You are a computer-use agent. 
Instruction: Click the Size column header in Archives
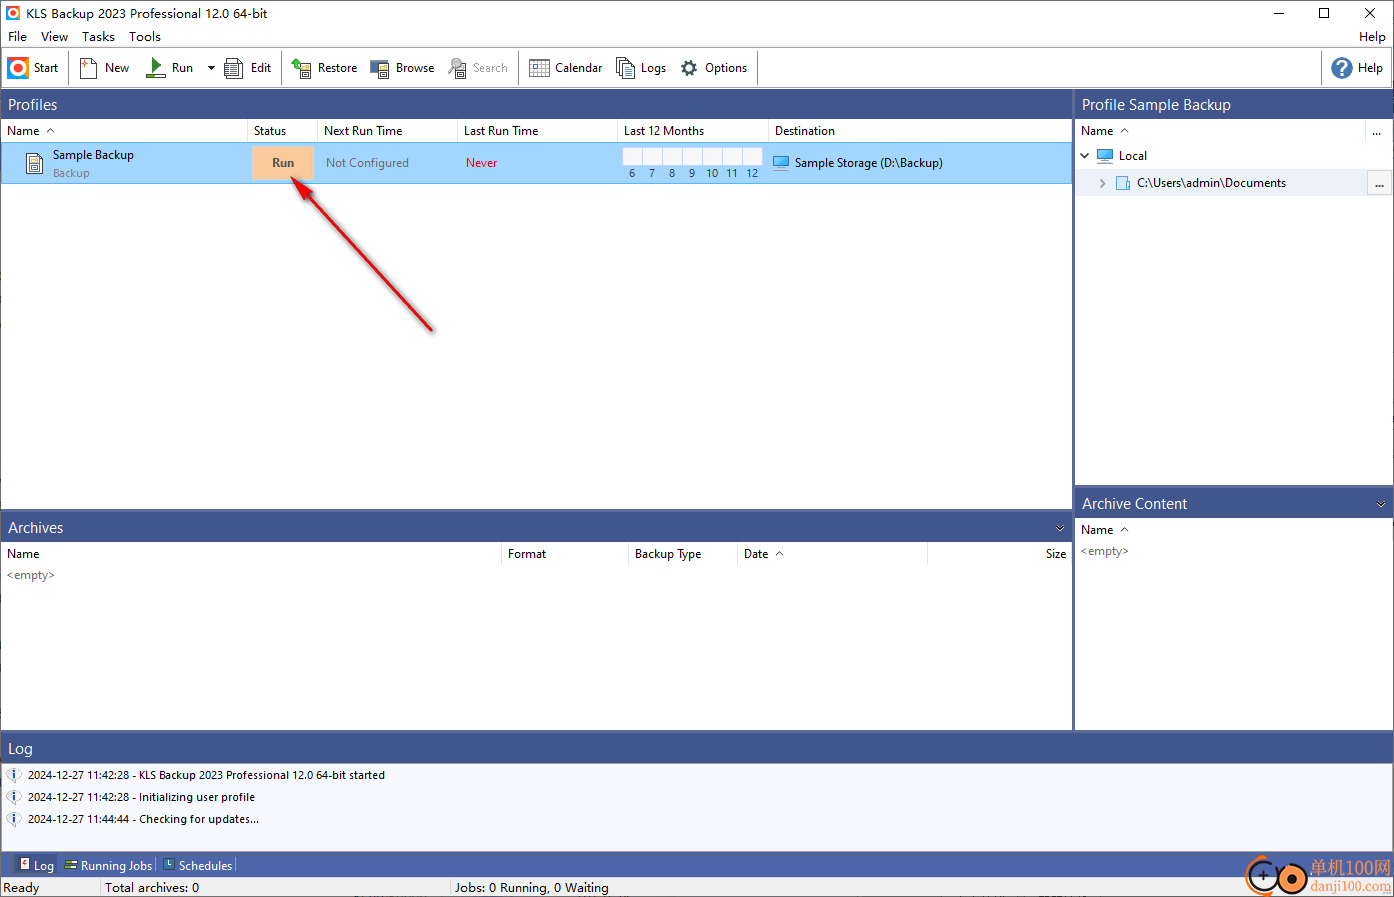[1000, 554]
